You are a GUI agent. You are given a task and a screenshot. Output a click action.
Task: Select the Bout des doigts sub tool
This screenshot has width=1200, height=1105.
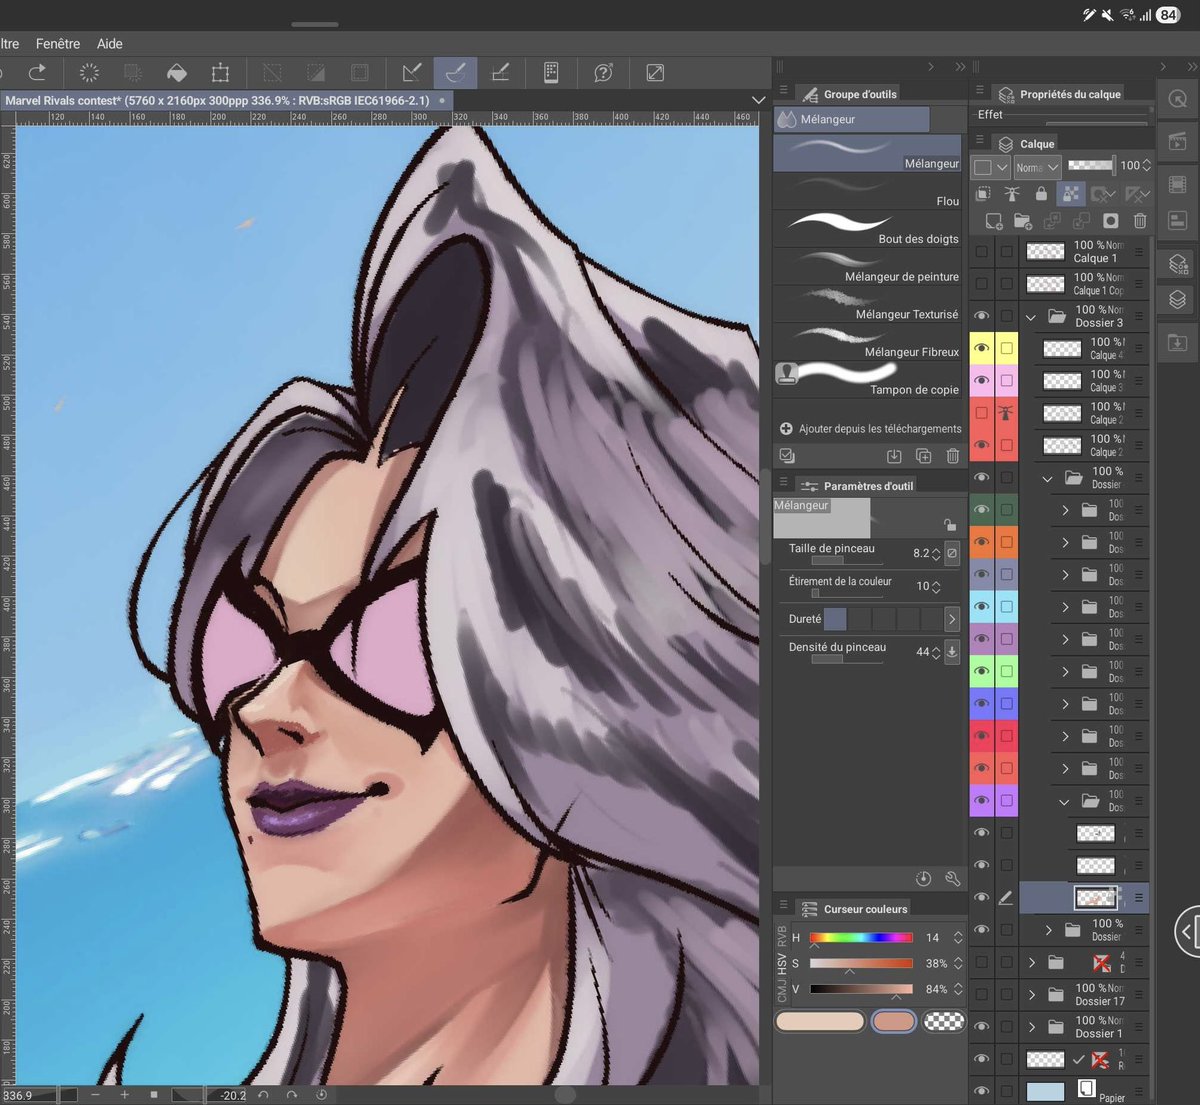point(867,228)
